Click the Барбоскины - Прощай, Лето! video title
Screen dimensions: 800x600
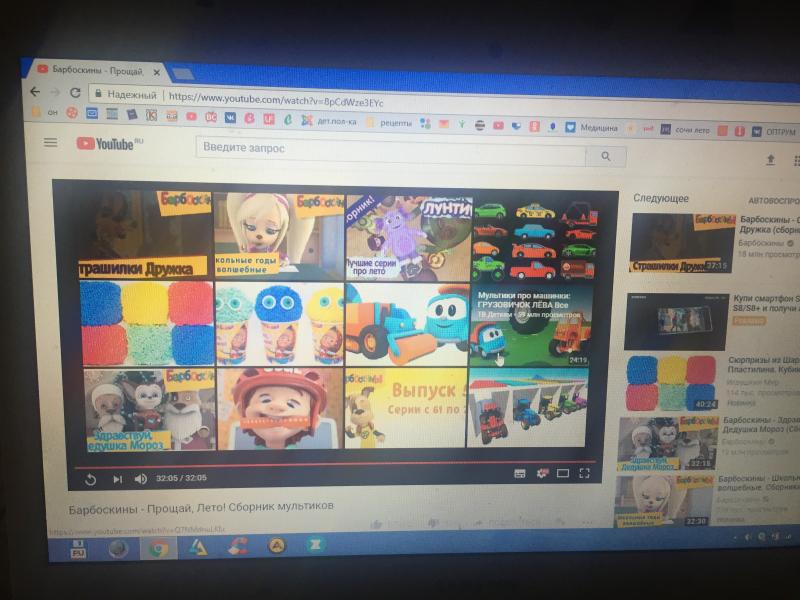201,507
